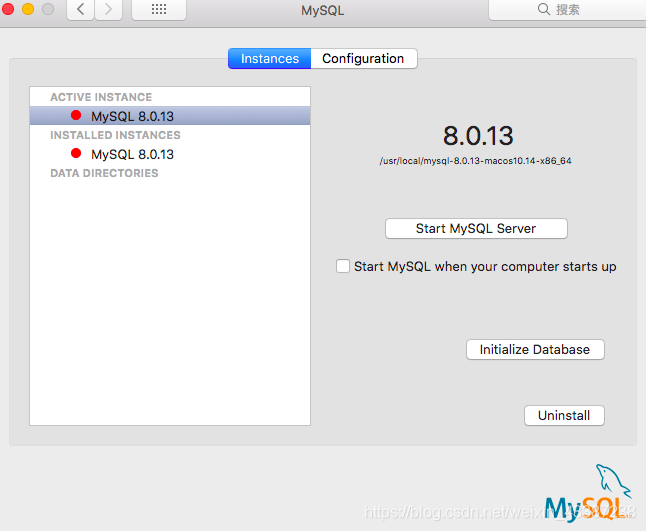Click the ACTIVE INSTANCE header

pos(101,97)
